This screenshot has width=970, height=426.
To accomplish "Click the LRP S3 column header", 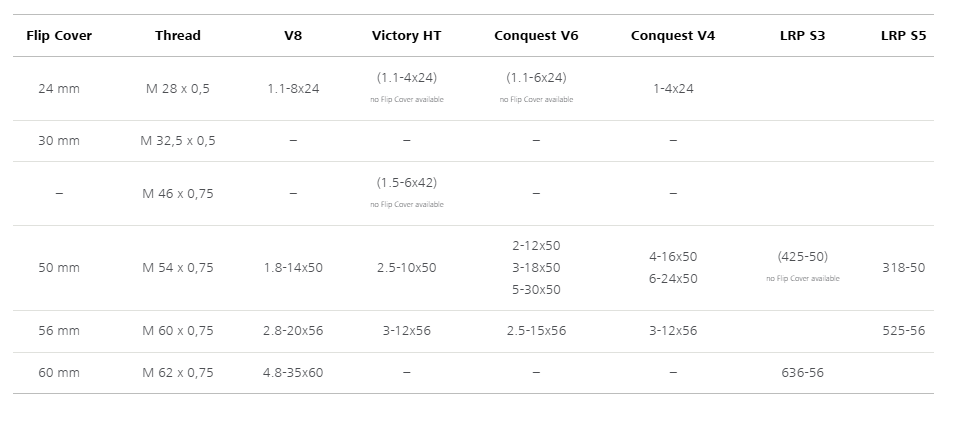I will tap(802, 36).
